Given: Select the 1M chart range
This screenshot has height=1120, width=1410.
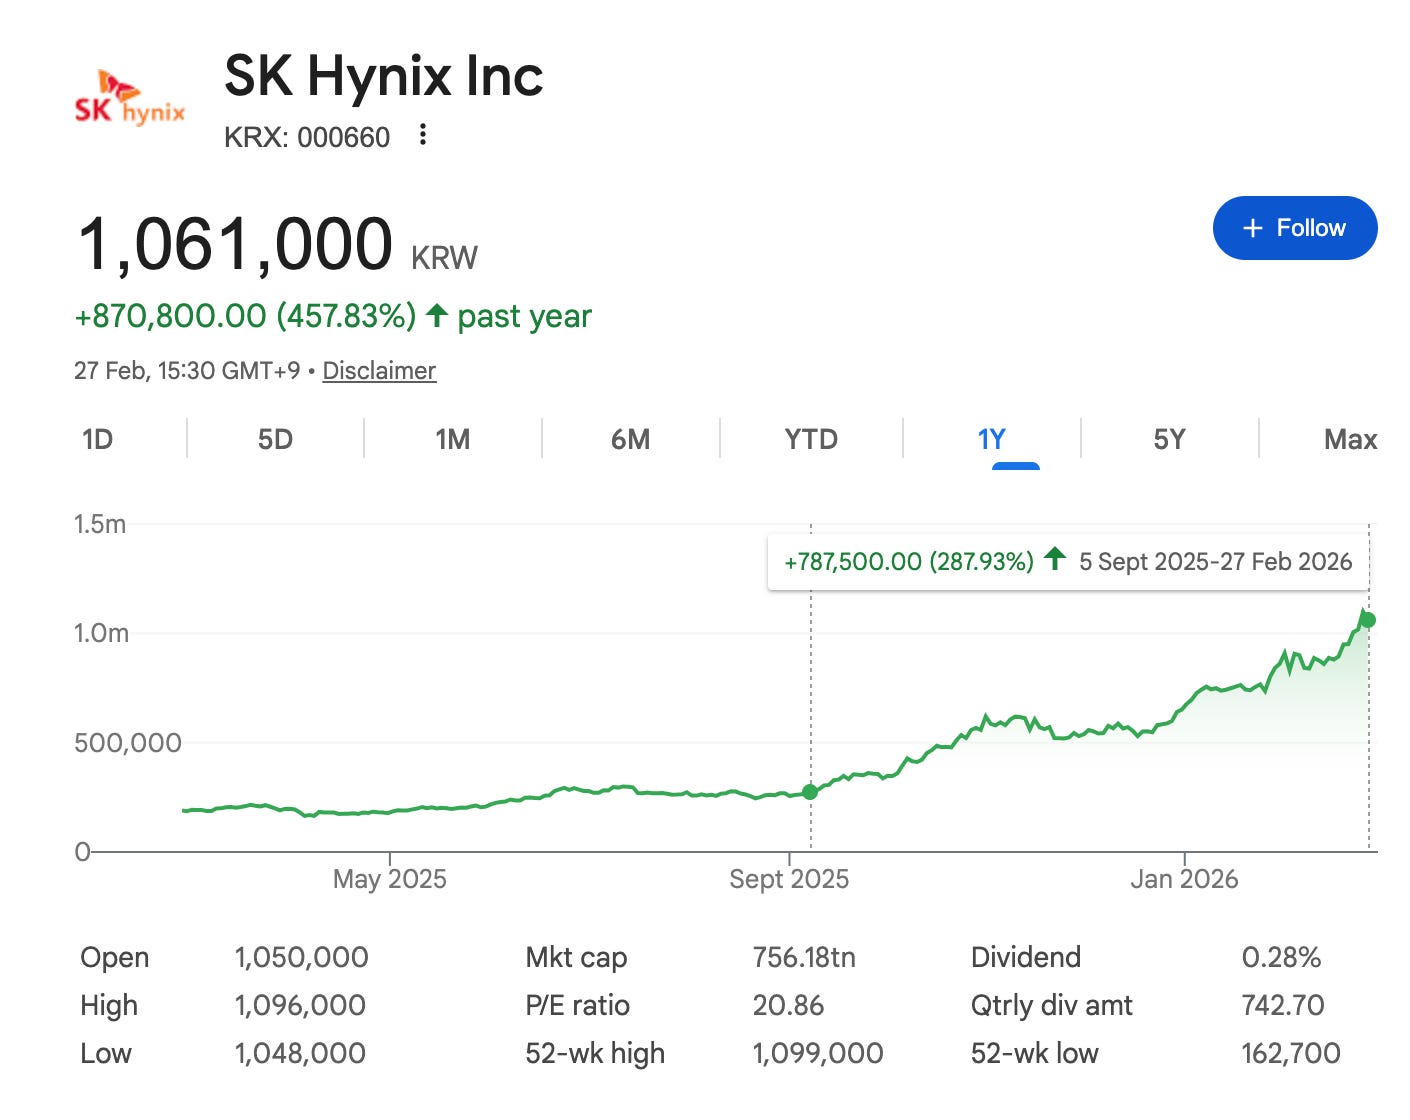Looking at the screenshot, I should [x=452, y=440].
